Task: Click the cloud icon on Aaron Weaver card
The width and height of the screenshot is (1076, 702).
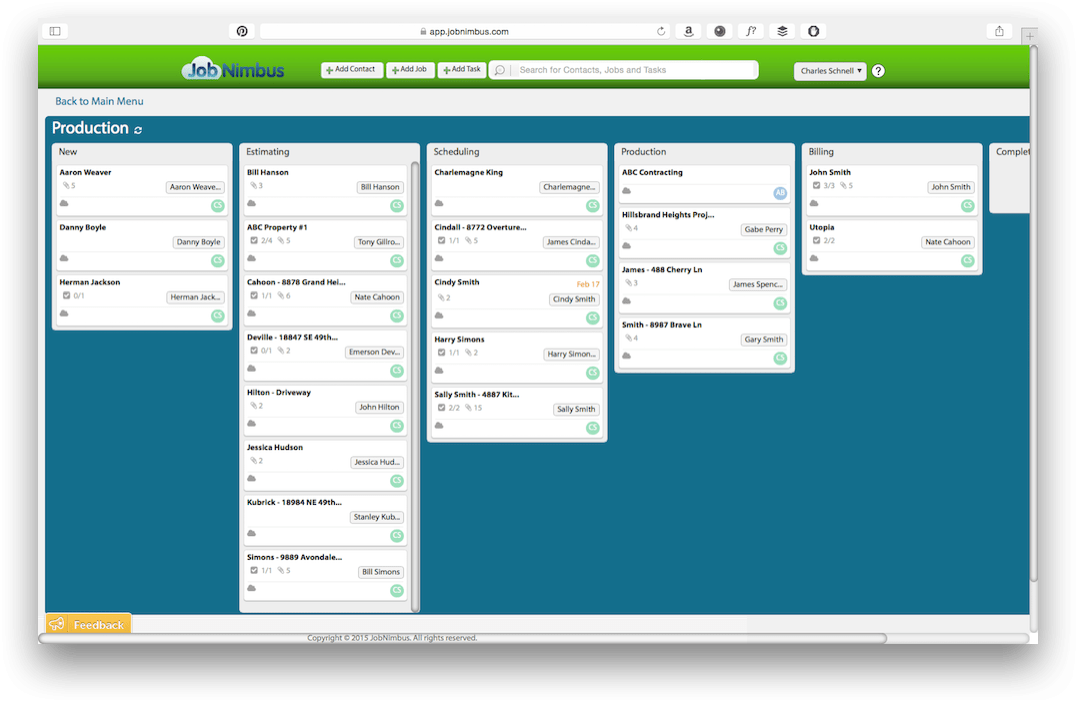Action: pyautogui.click(x=64, y=203)
